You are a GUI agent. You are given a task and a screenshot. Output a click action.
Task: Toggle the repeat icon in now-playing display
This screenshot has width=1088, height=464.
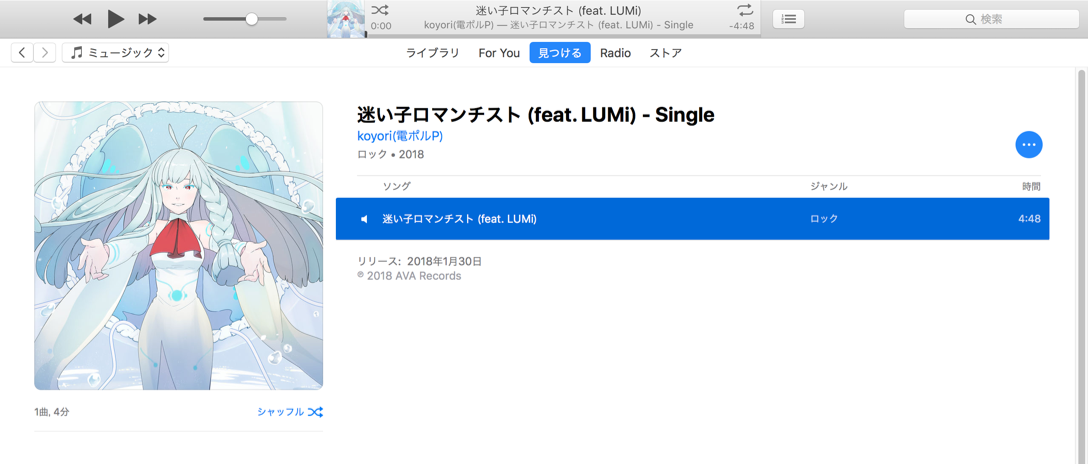click(x=745, y=10)
